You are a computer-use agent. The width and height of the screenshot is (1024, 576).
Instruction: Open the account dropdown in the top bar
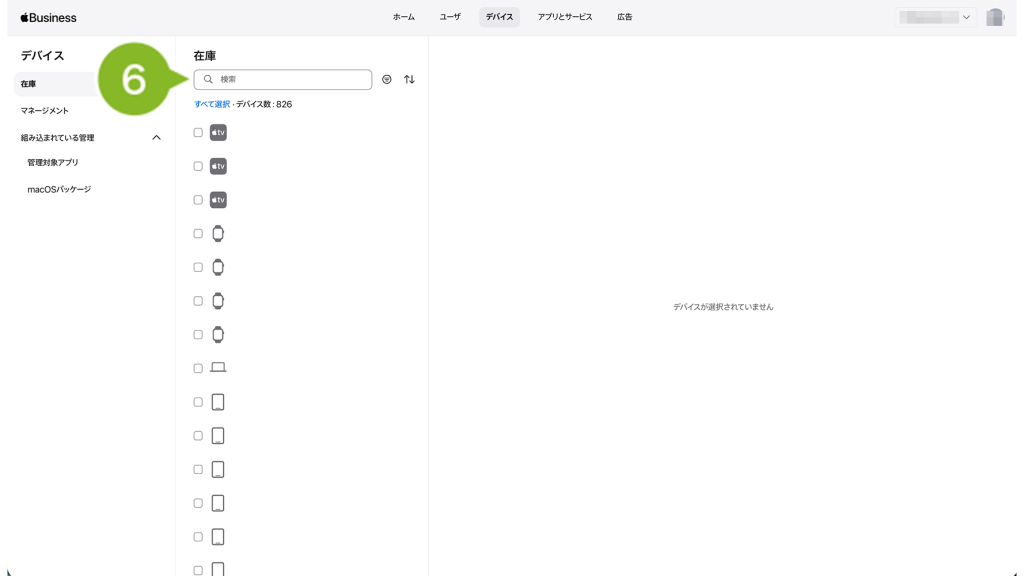coord(935,17)
